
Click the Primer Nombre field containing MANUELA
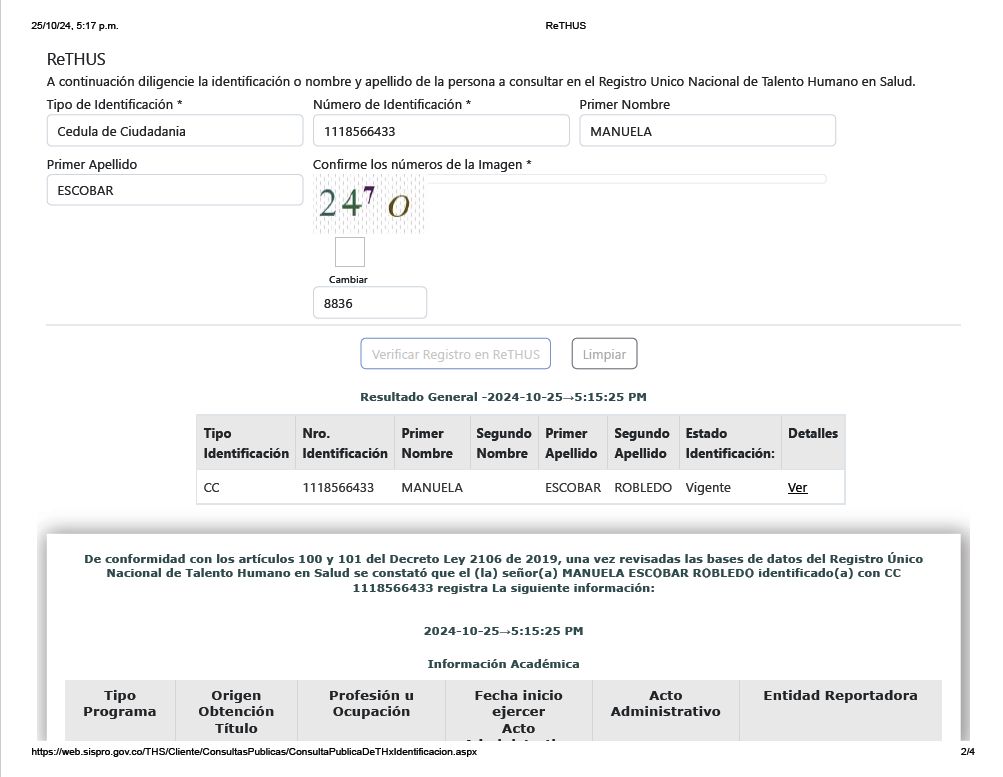pyautogui.click(x=707, y=131)
